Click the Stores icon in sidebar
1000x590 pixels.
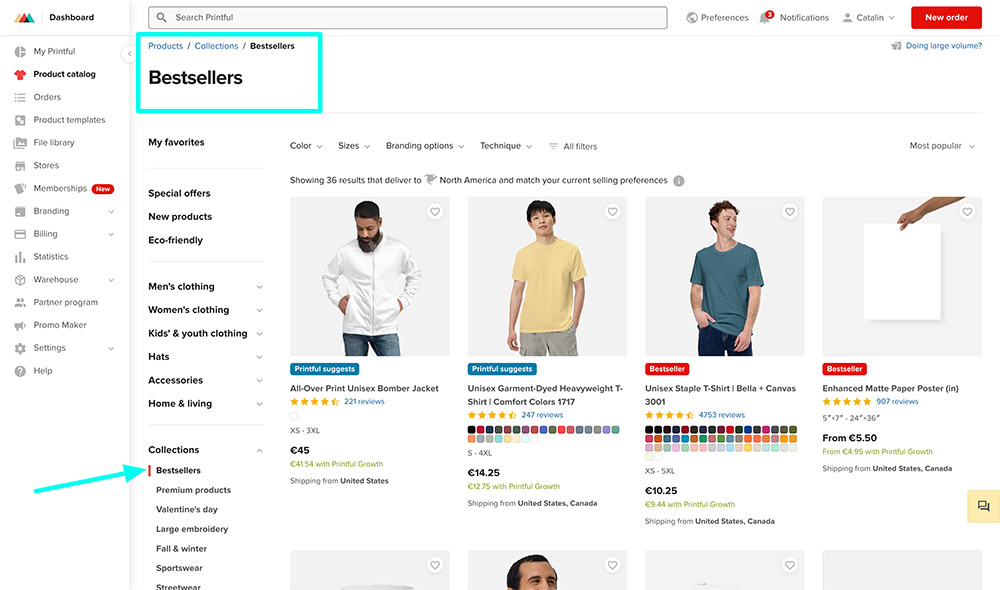[20, 165]
